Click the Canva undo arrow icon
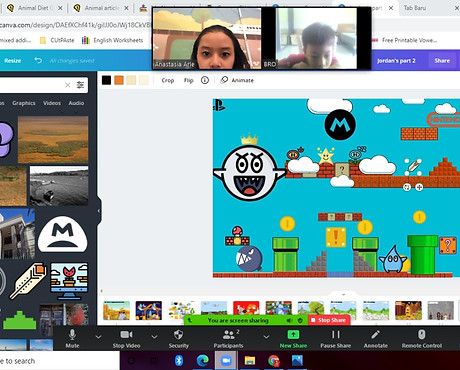 pos(38,60)
